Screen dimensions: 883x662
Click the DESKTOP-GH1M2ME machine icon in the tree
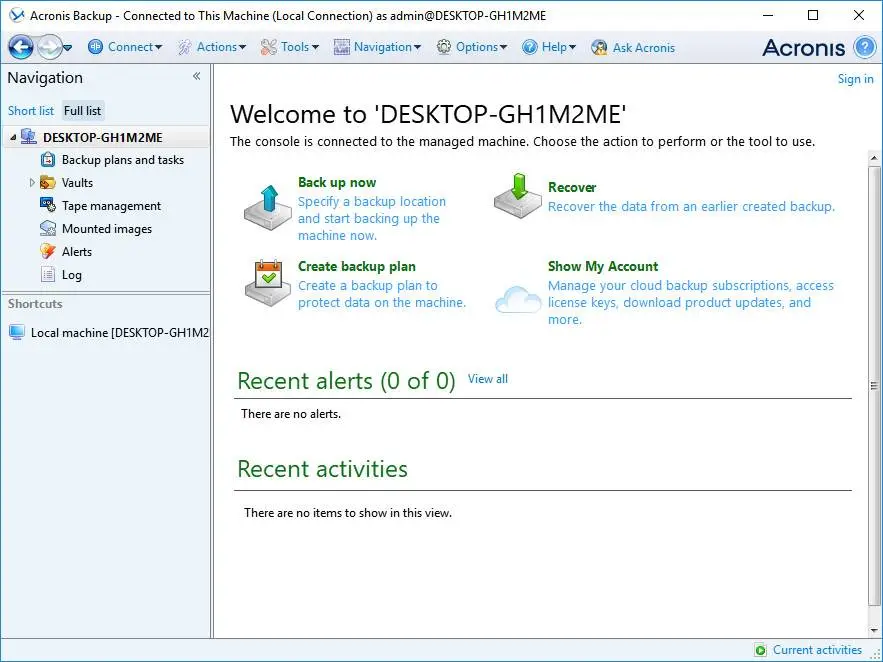[29, 137]
